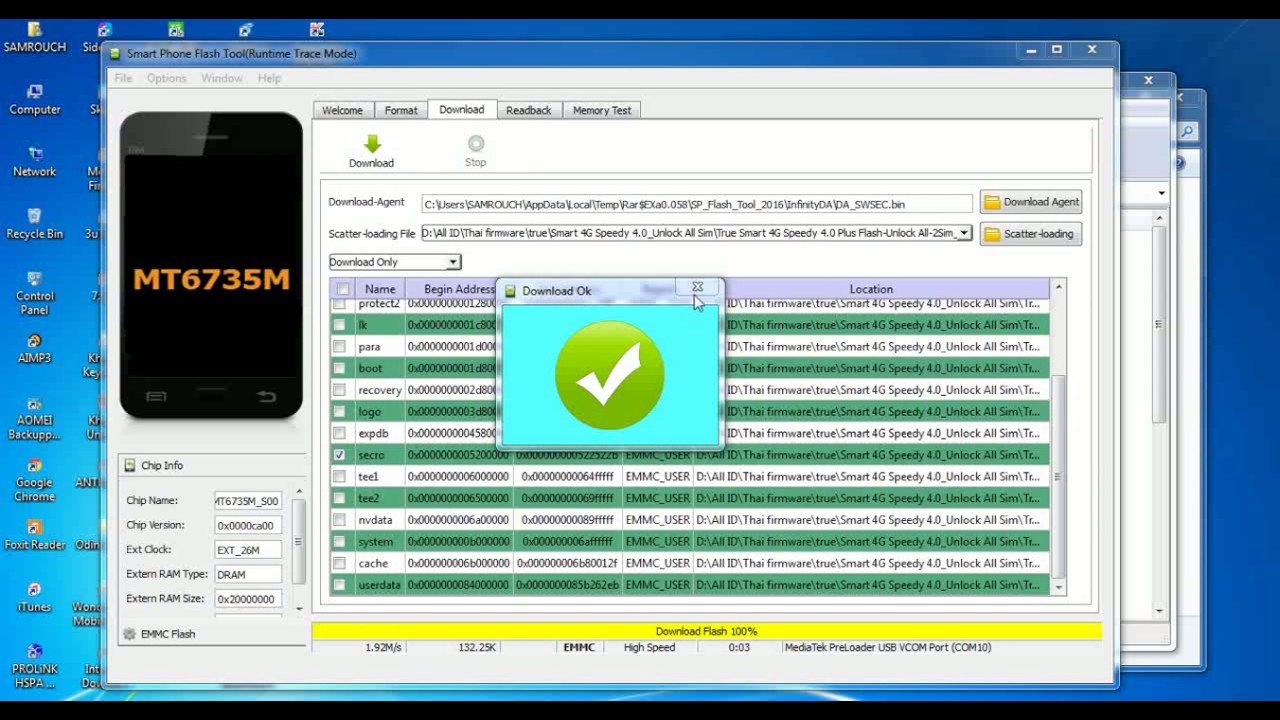The height and width of the screenshot is (720, 1280).
Task: Open the Window menu
Action: [x=221, y=78]
